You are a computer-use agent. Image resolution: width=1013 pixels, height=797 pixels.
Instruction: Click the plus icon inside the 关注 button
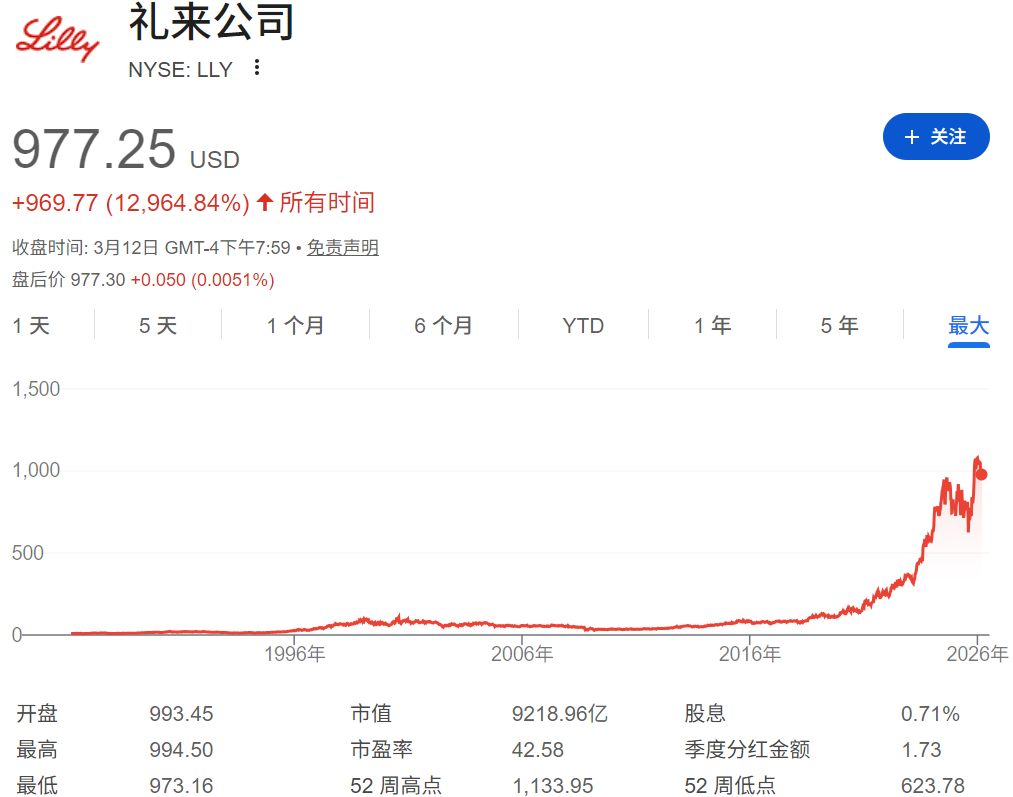tap(911, 137)
